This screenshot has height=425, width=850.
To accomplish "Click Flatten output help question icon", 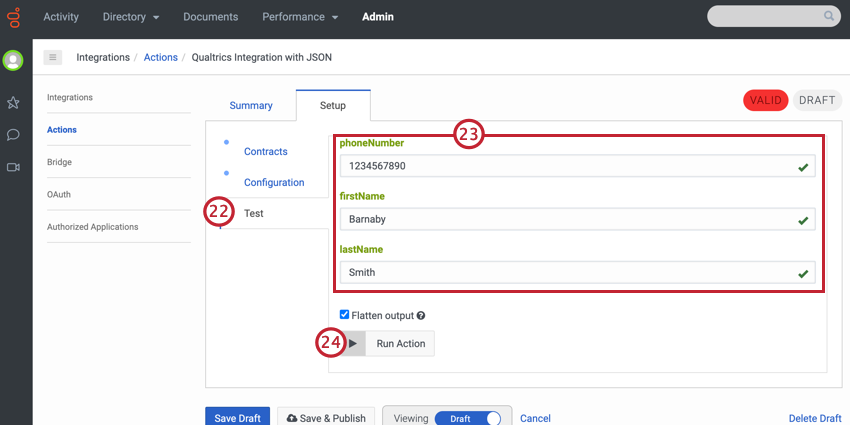I will pos(421,315).
